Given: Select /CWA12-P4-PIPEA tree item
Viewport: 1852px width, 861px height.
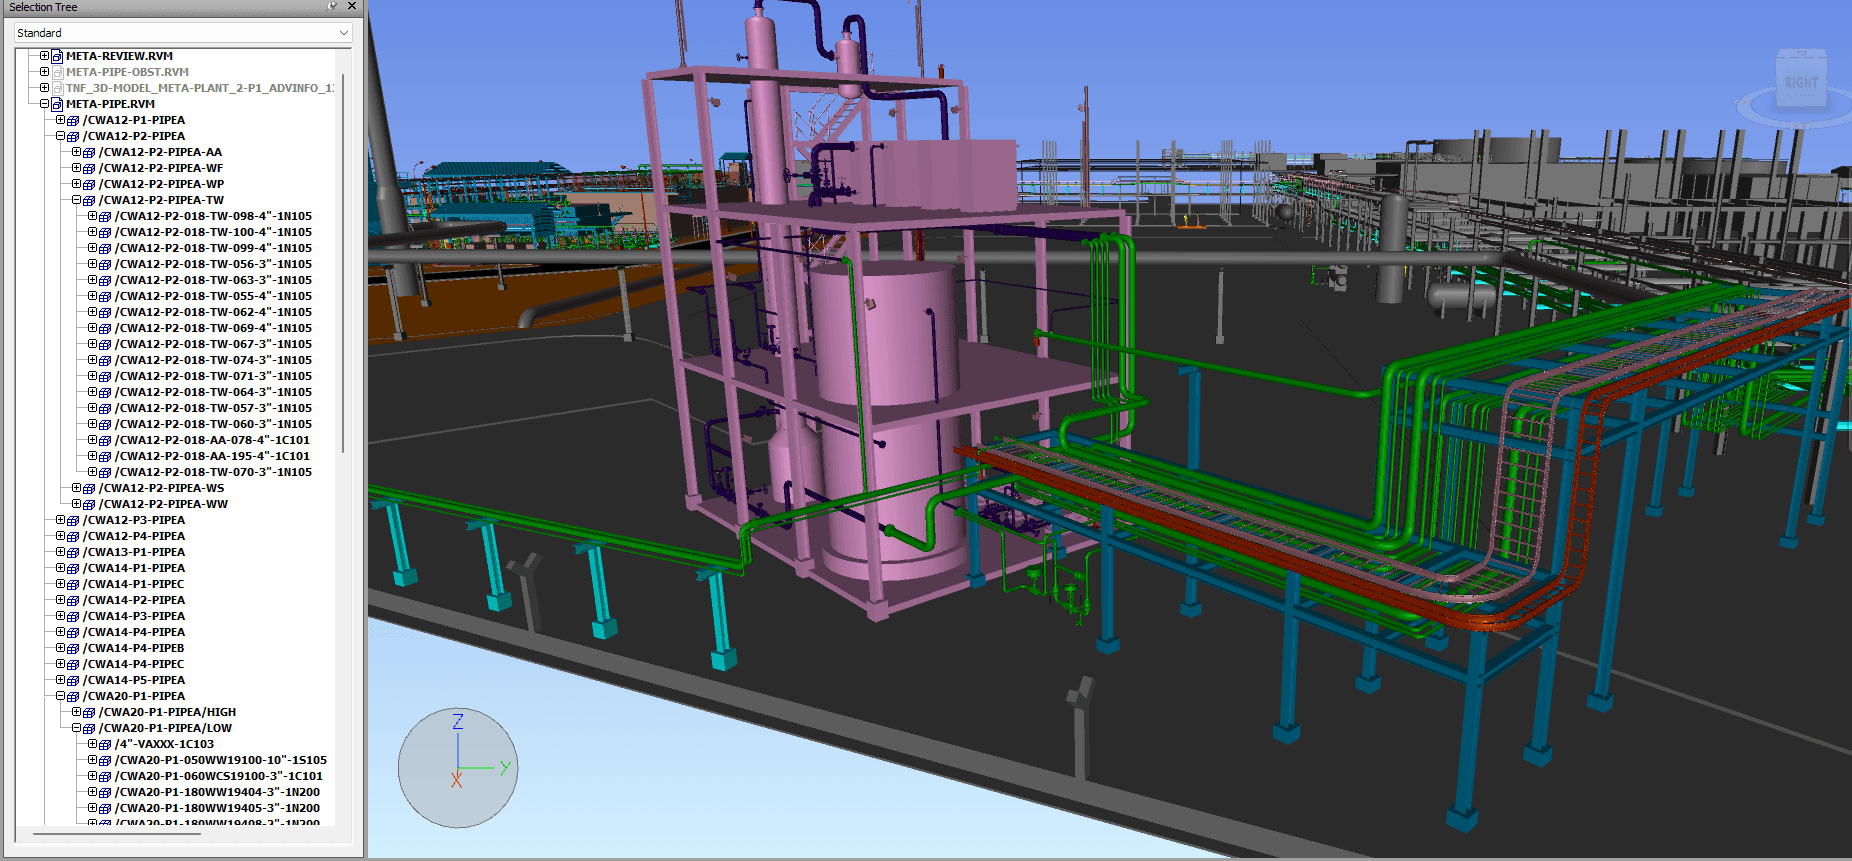Looking at the screenshot, I should pos(134,536).
